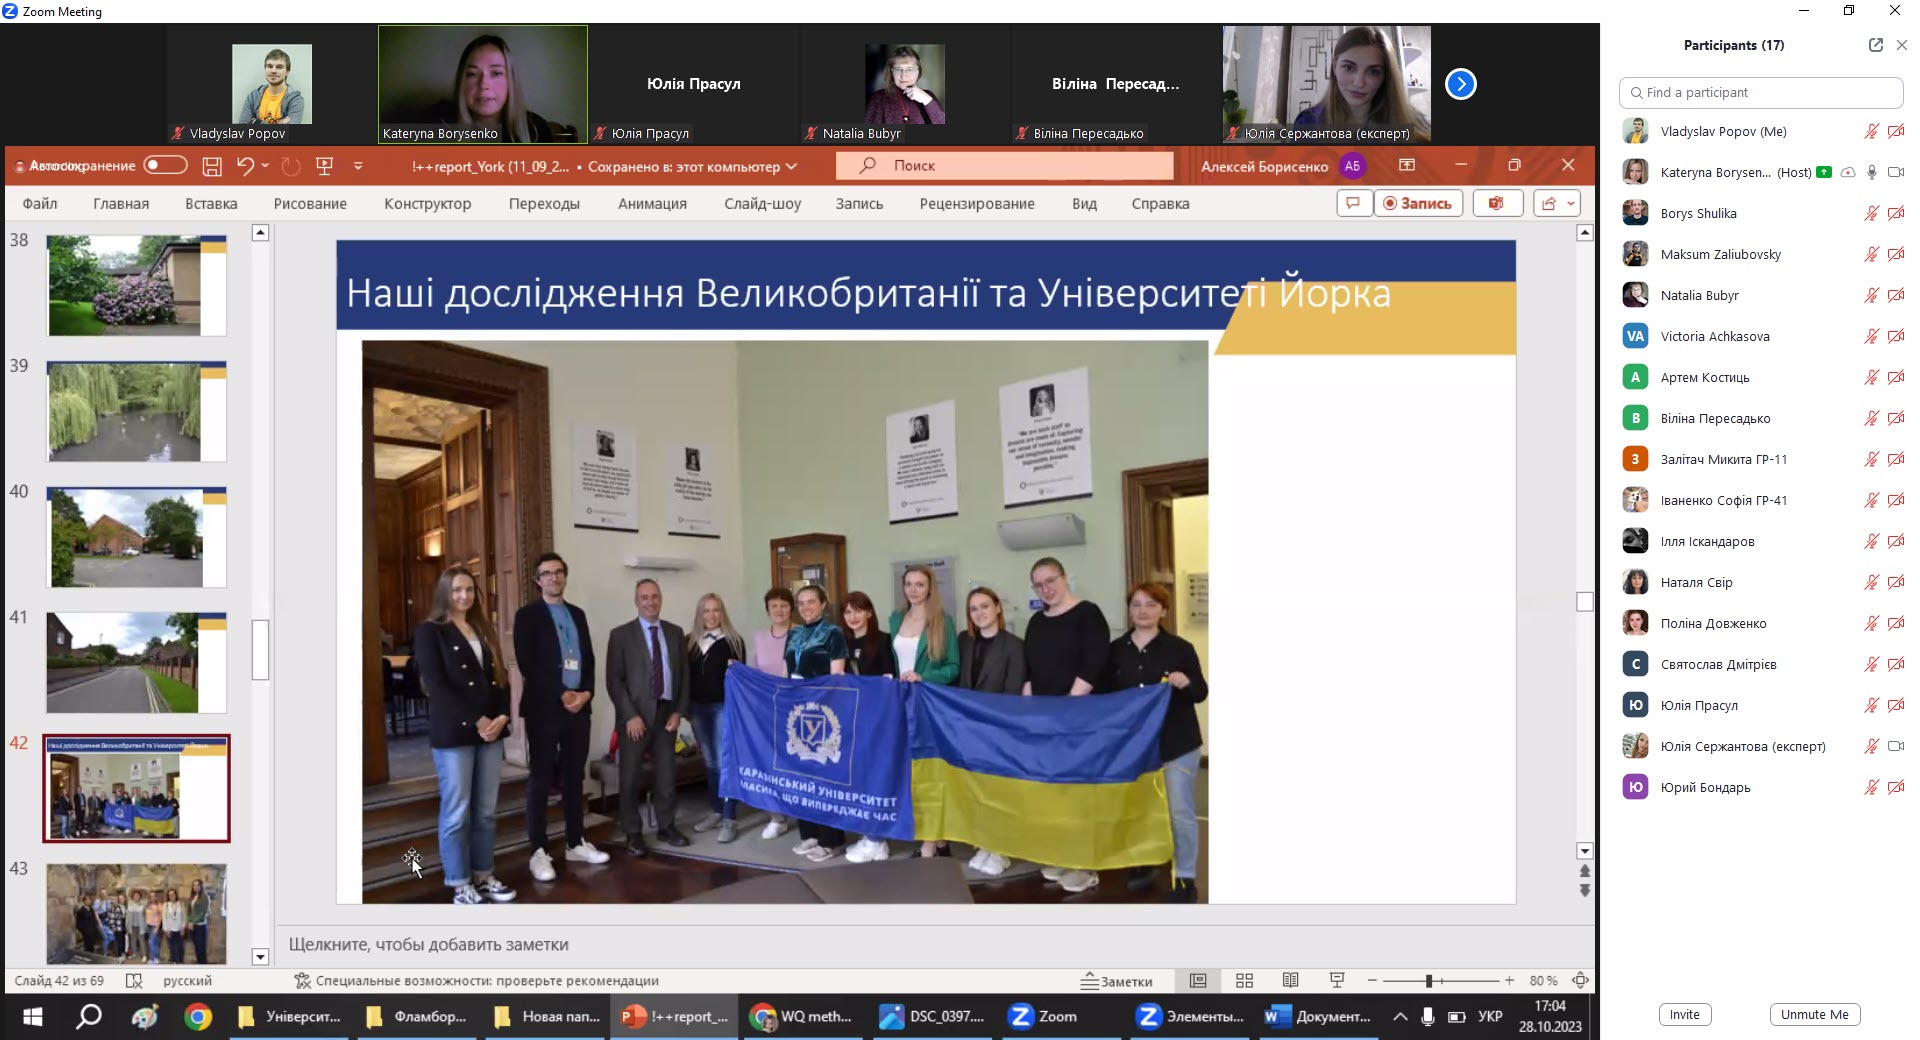The width and height of the screenshot is (1920, 1040).
Task: Expand the Quick Access Toolbar customize dropdown
Action: pyautogui.click(x=358, y=166)
